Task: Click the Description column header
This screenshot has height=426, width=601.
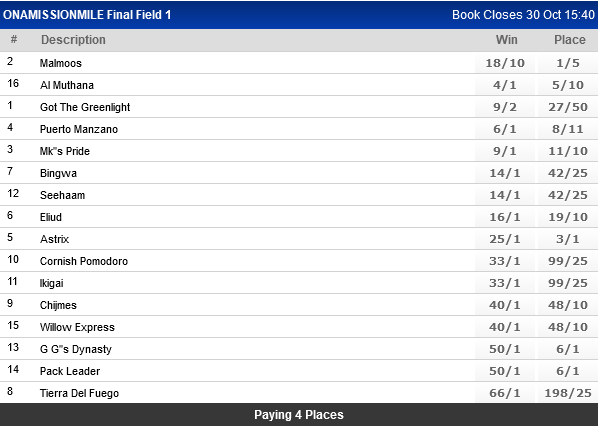Action: tap(73, 40)
